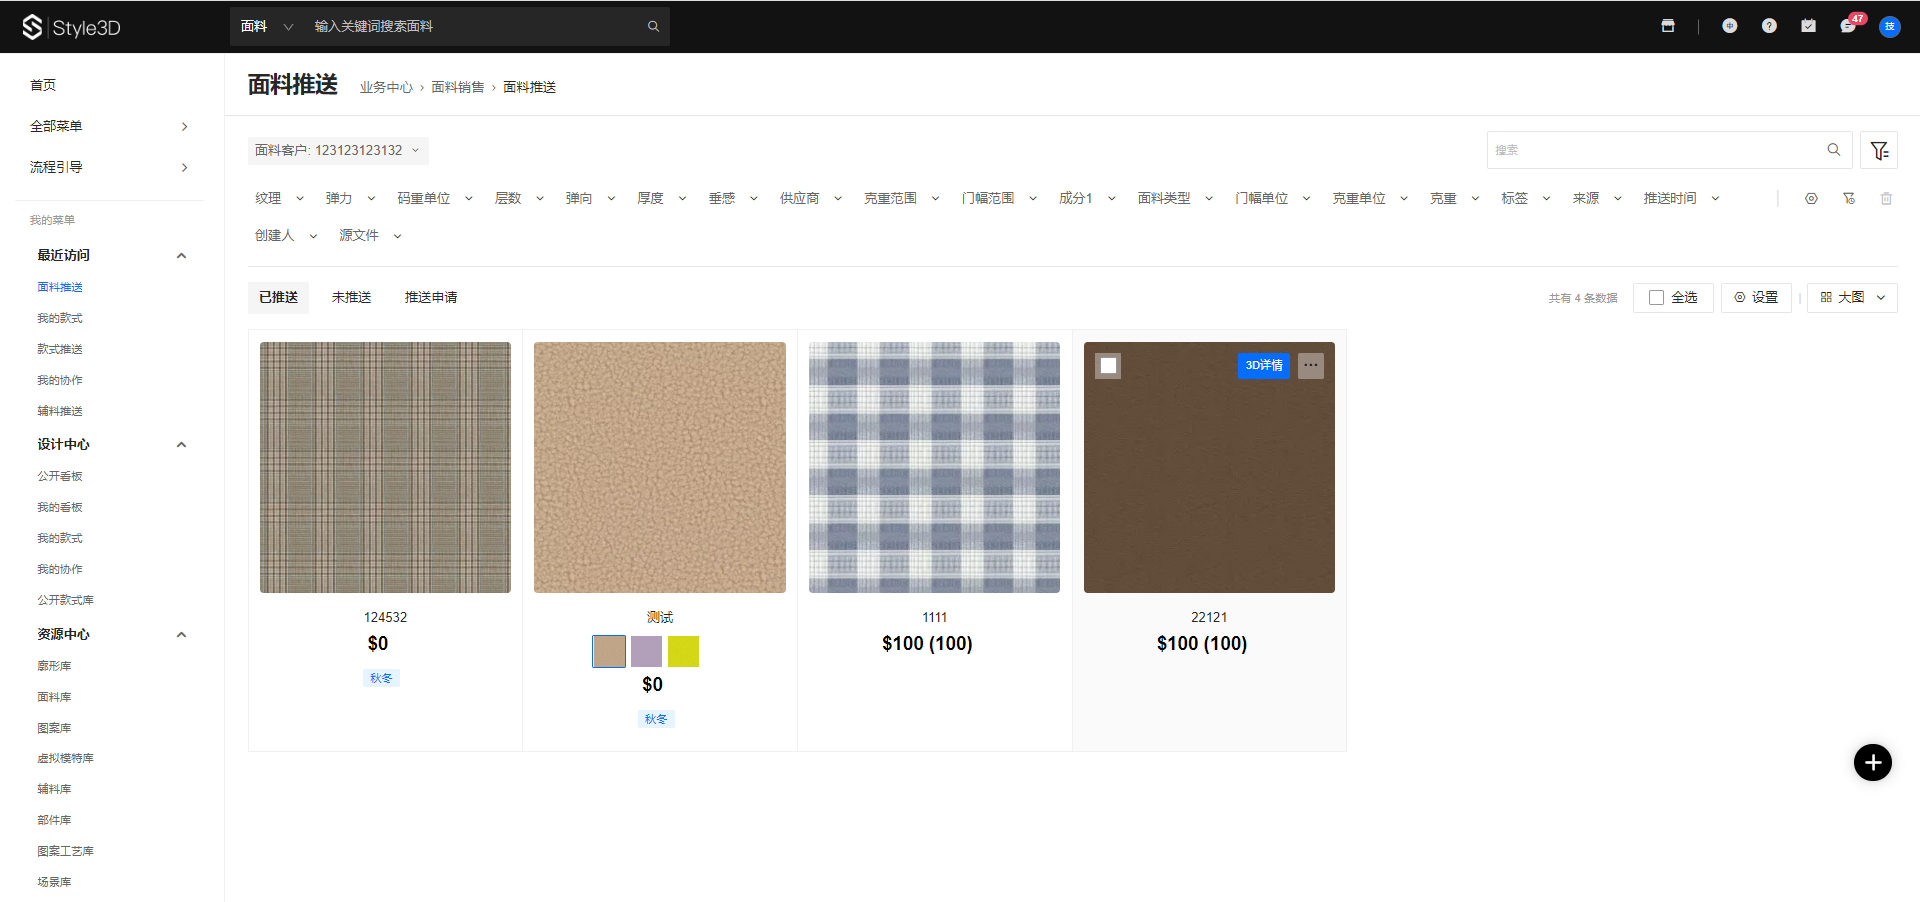
Task: Switch to the 推送申请 tab
Action: [431, 298]
